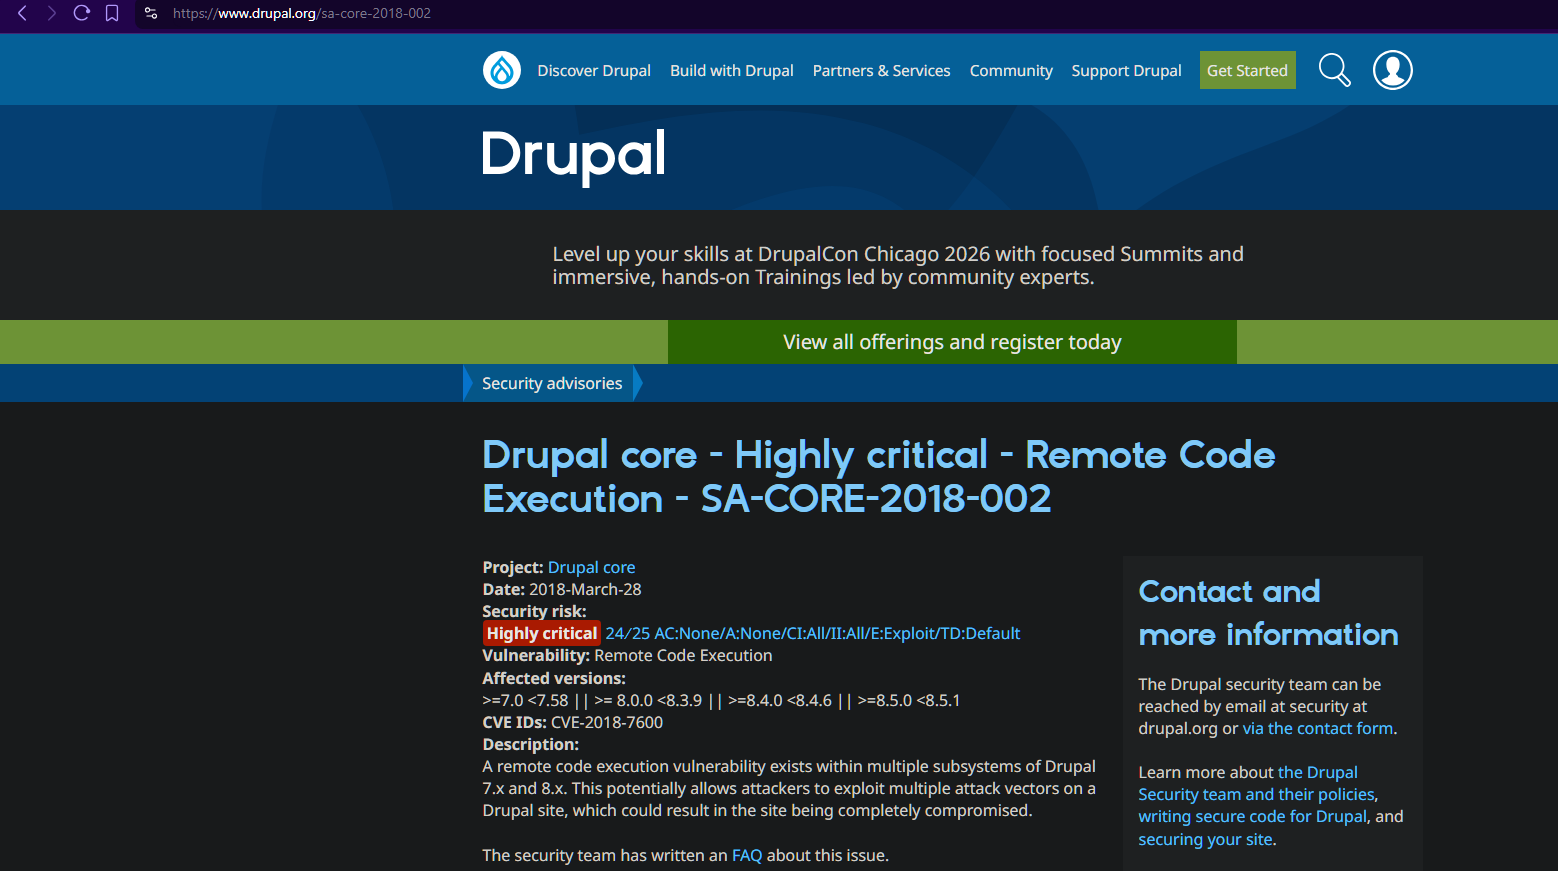The height and width of the screenshot is (871, 1558).
Task: Open the securing your site link
Action: click(x=1205, y=839)
